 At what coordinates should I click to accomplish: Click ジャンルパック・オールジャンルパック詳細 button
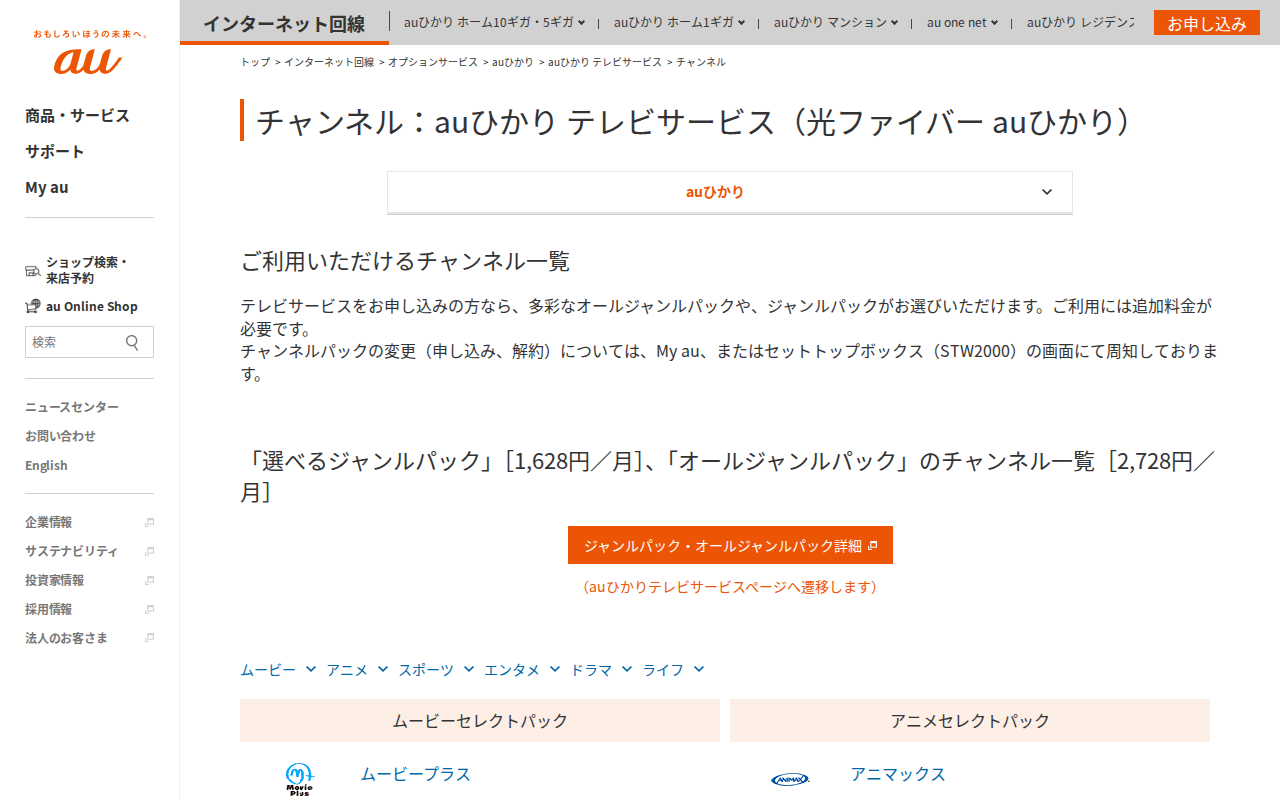(x=730, y=545)
